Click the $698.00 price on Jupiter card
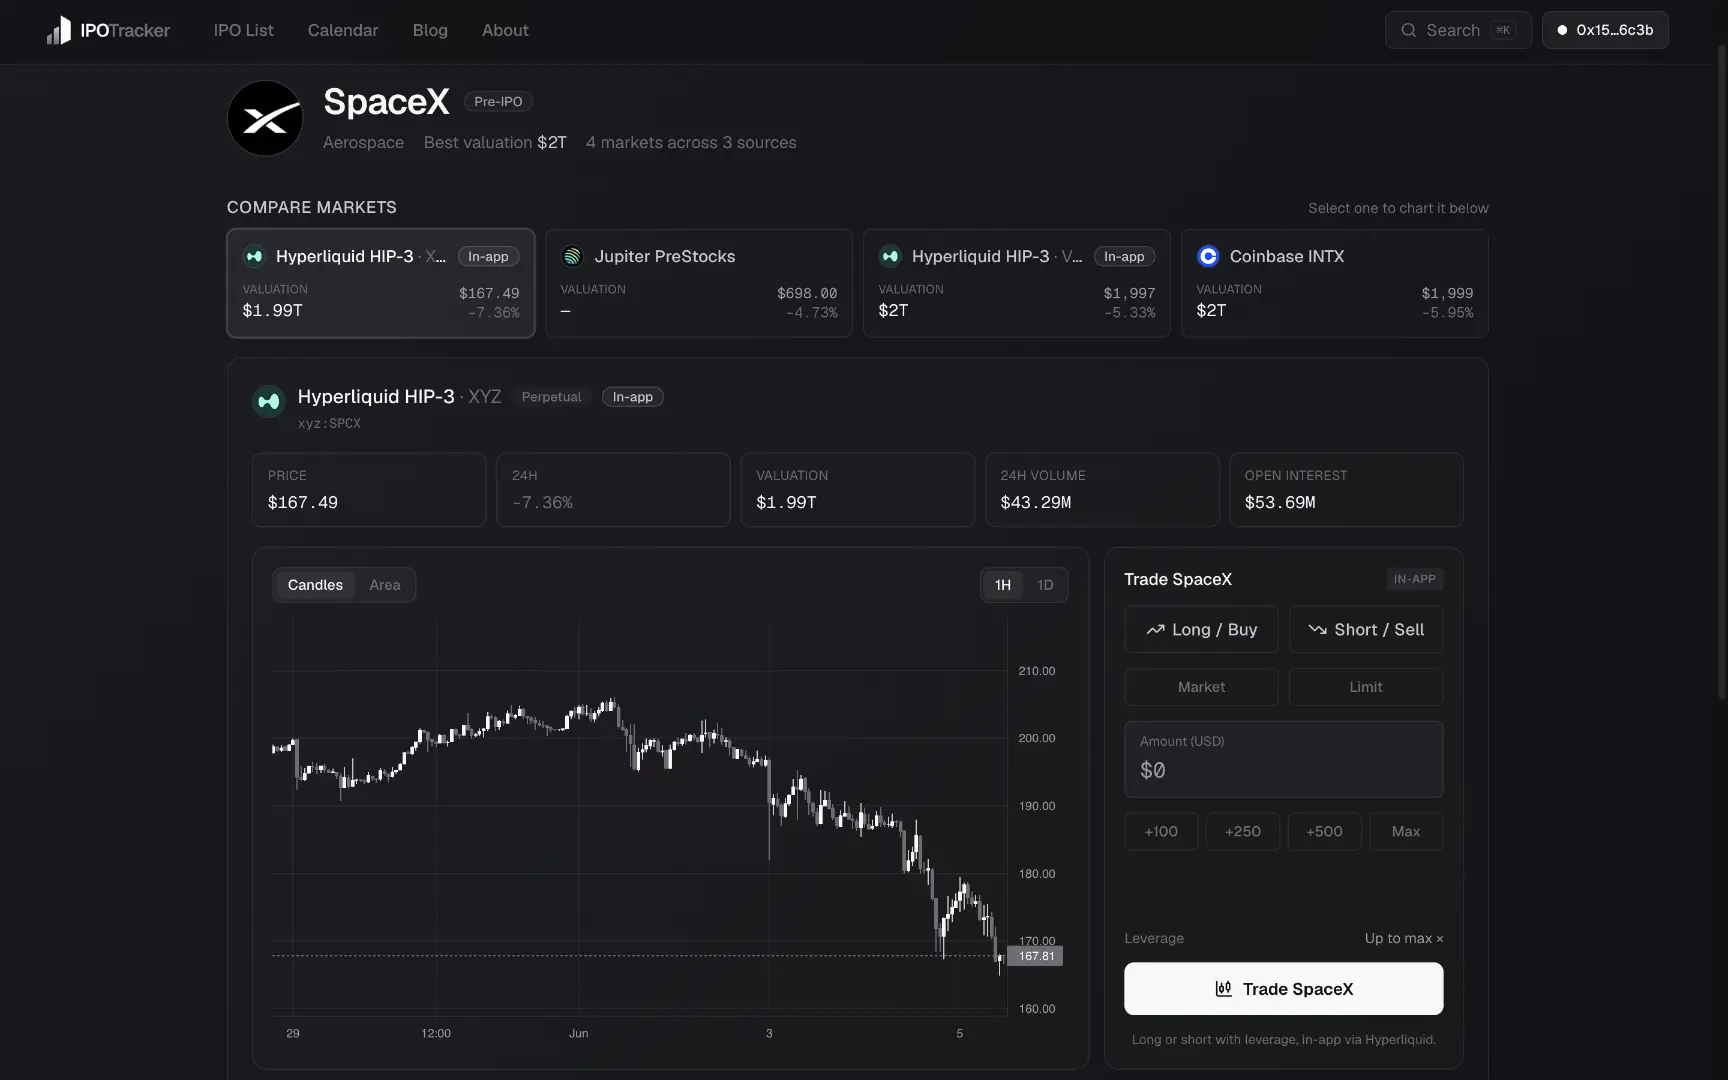Screen dimensions: 1728x1080 click(x=807, y=293)
